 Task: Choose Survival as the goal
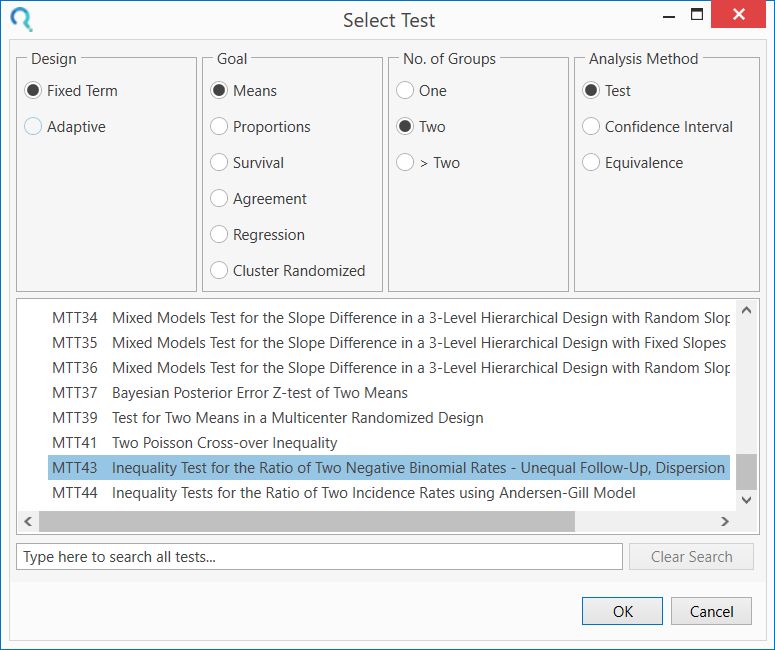tap(247, 163)
